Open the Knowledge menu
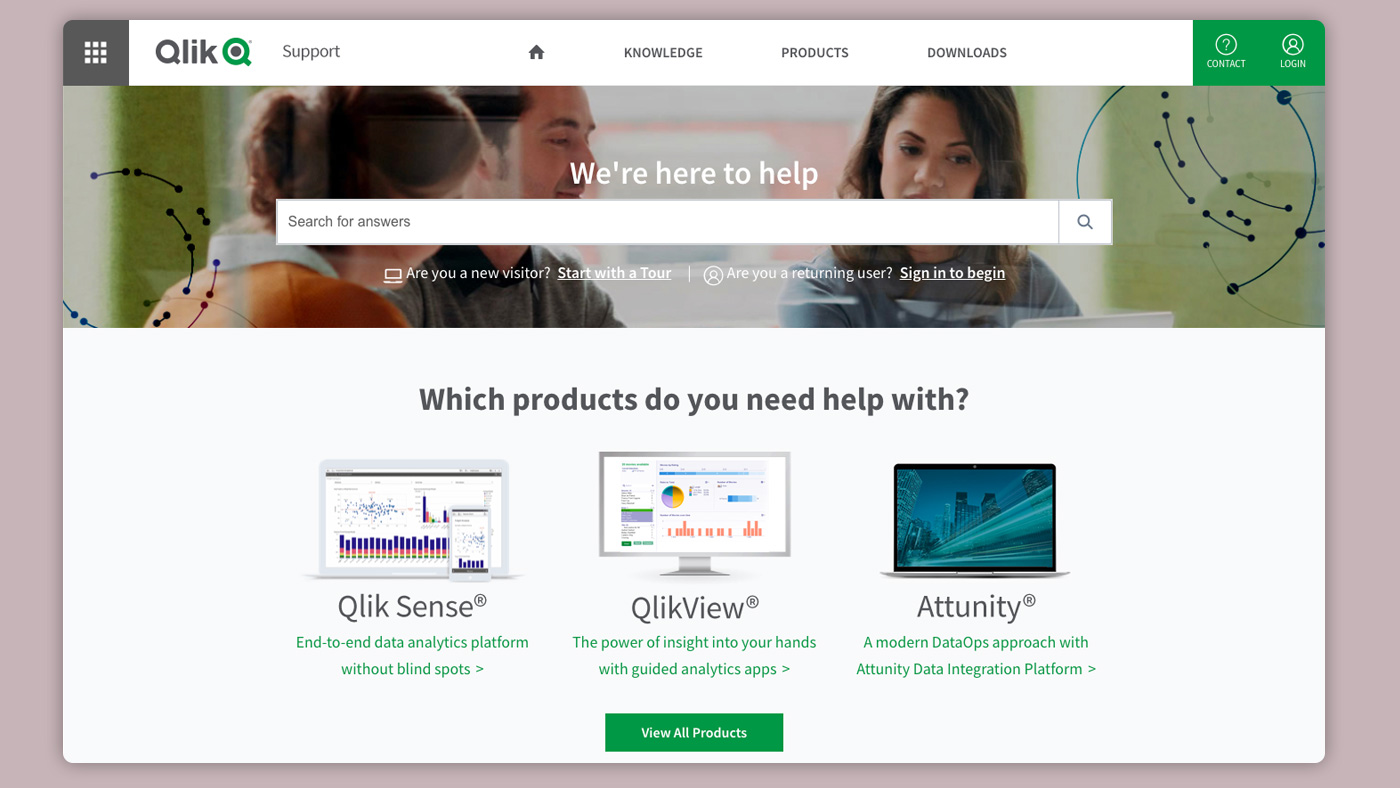The height and width of the screenshot is (788, 1400). 663,53
